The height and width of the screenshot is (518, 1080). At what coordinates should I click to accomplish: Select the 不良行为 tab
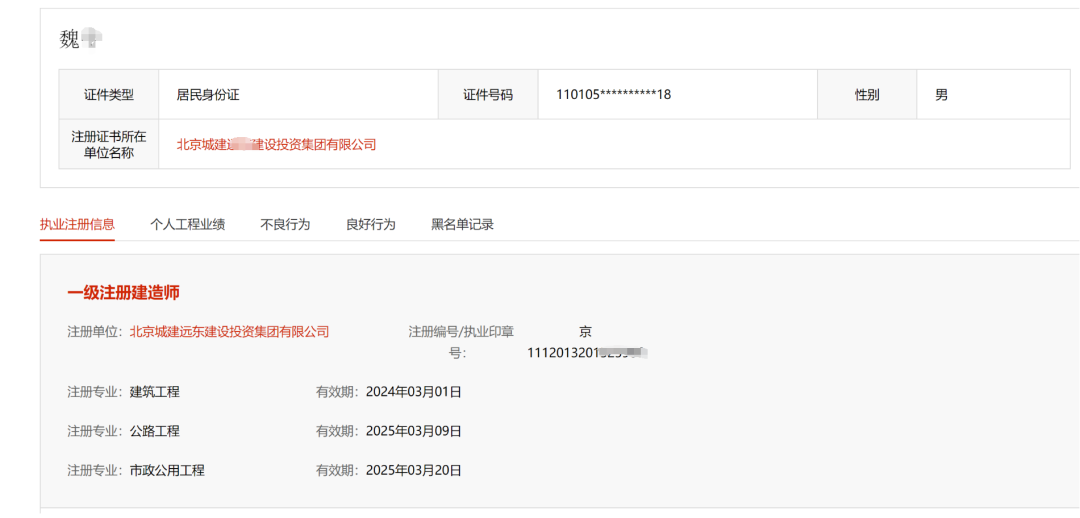tap(285, 225)
